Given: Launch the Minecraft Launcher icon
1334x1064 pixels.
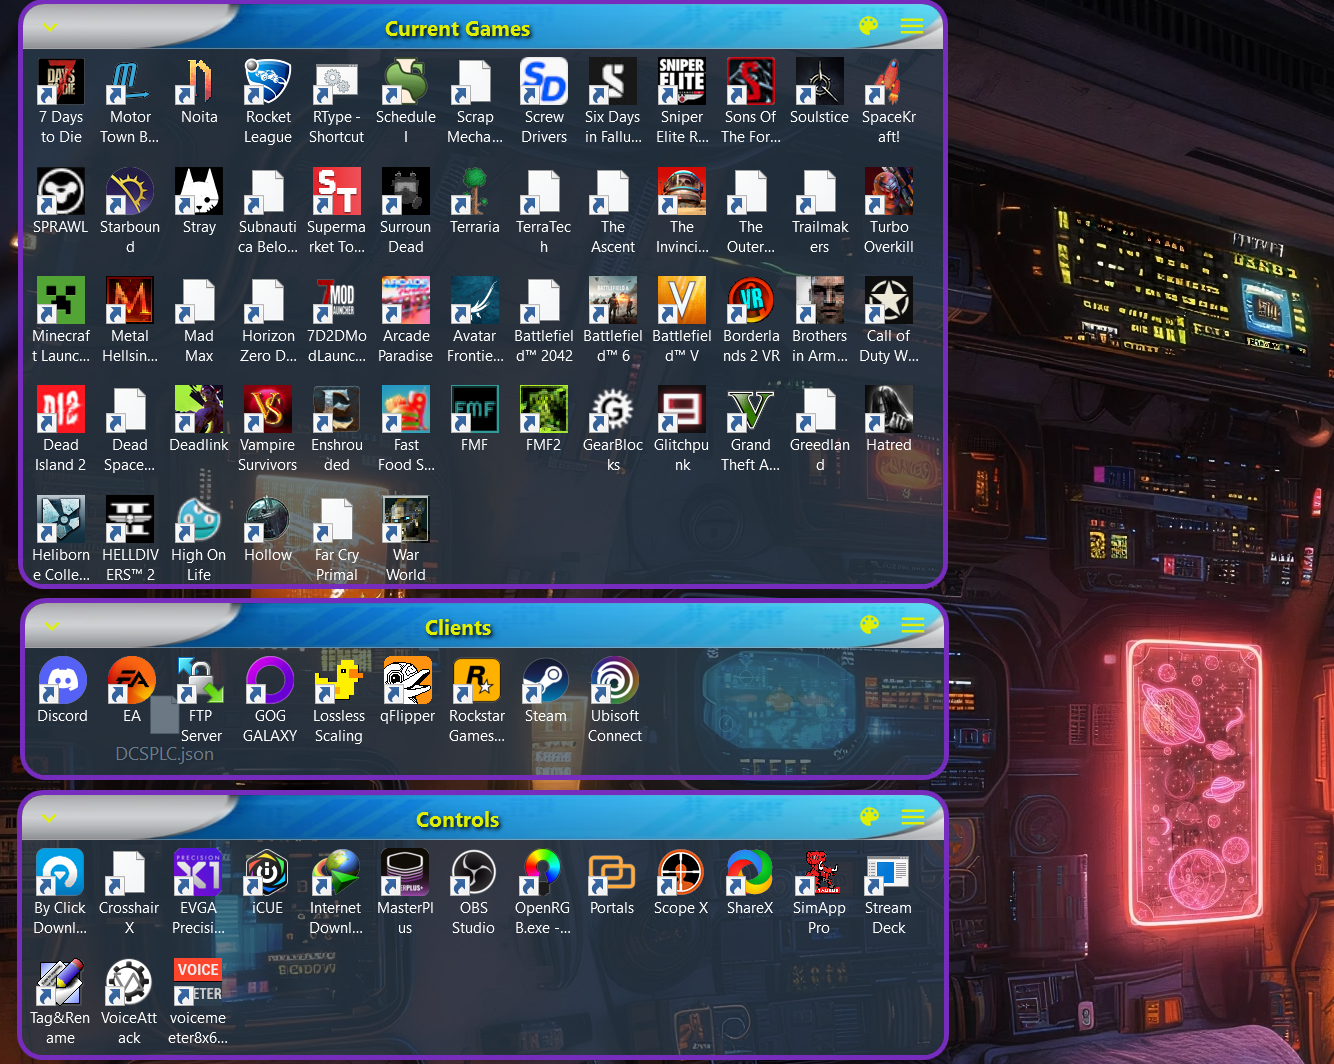Looking at the screenshot, I should (x=61, y=301).
